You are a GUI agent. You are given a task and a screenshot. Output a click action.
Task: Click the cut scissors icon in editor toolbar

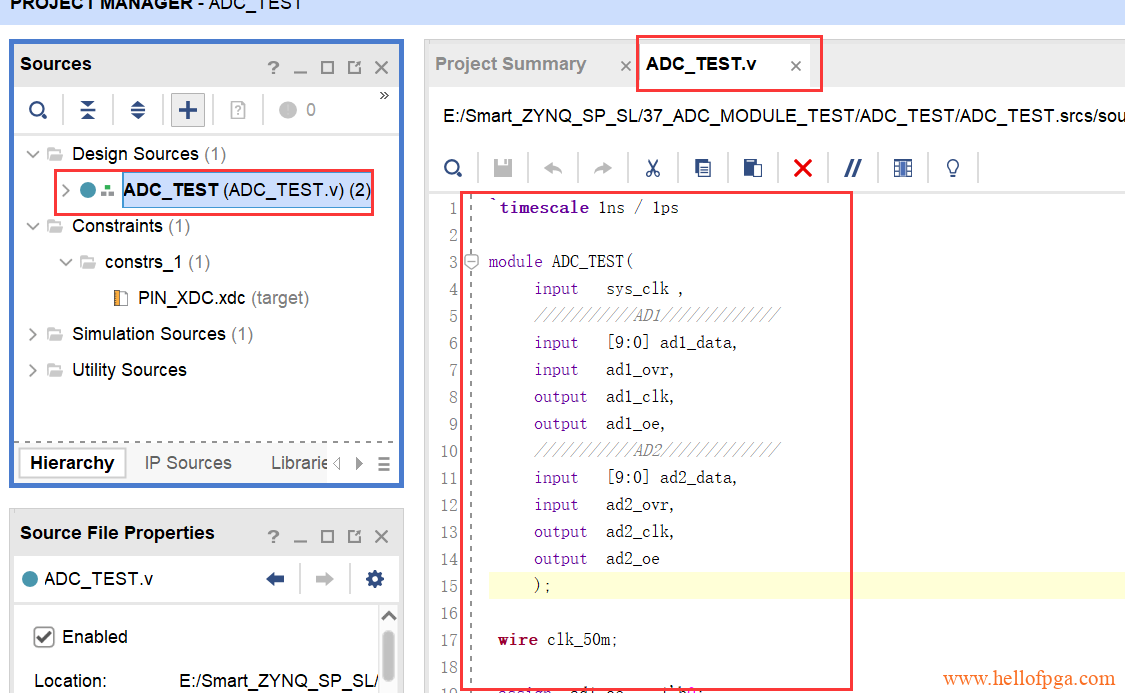[653, 168]
